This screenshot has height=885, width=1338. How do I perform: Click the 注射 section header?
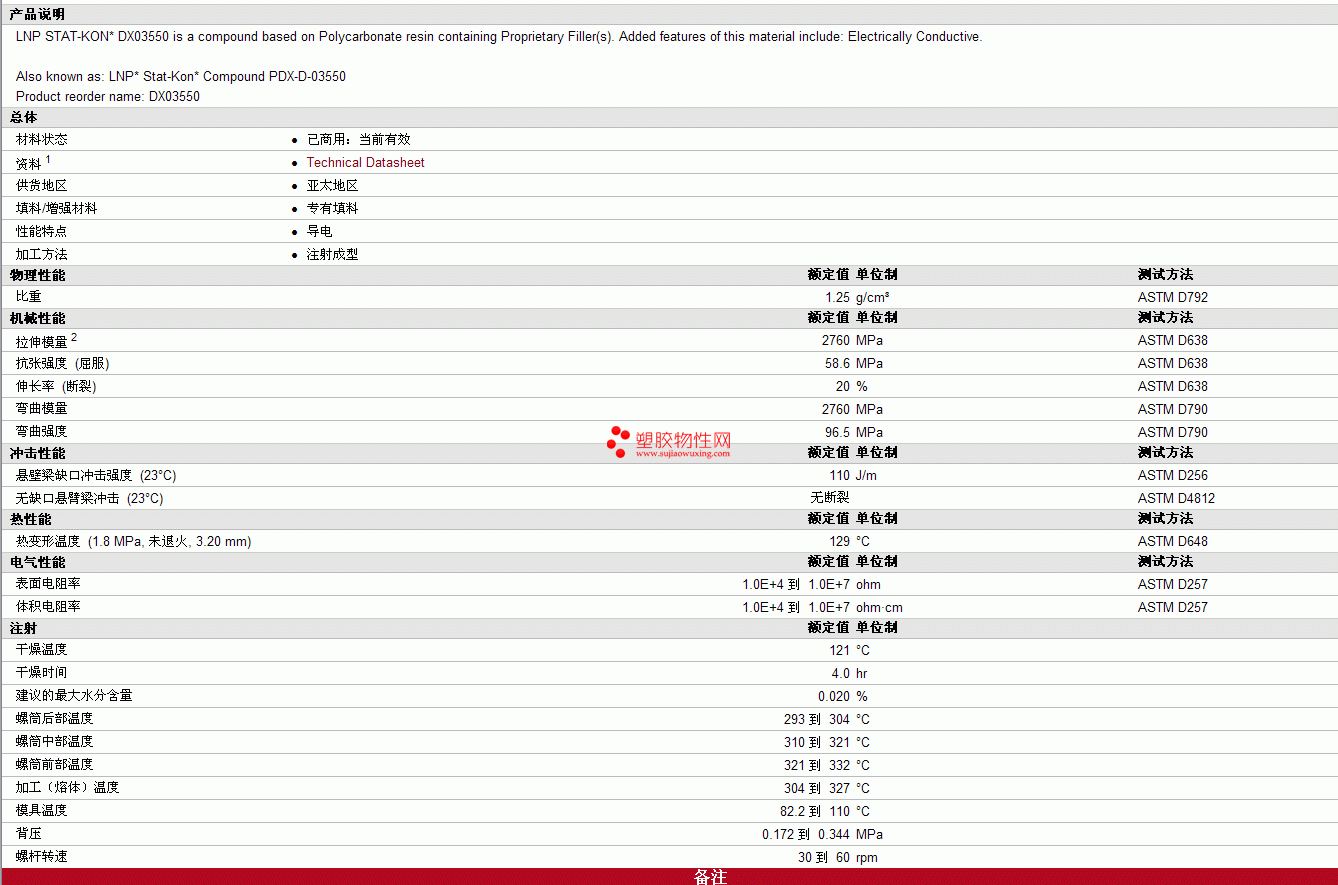(x=23, y=628)
